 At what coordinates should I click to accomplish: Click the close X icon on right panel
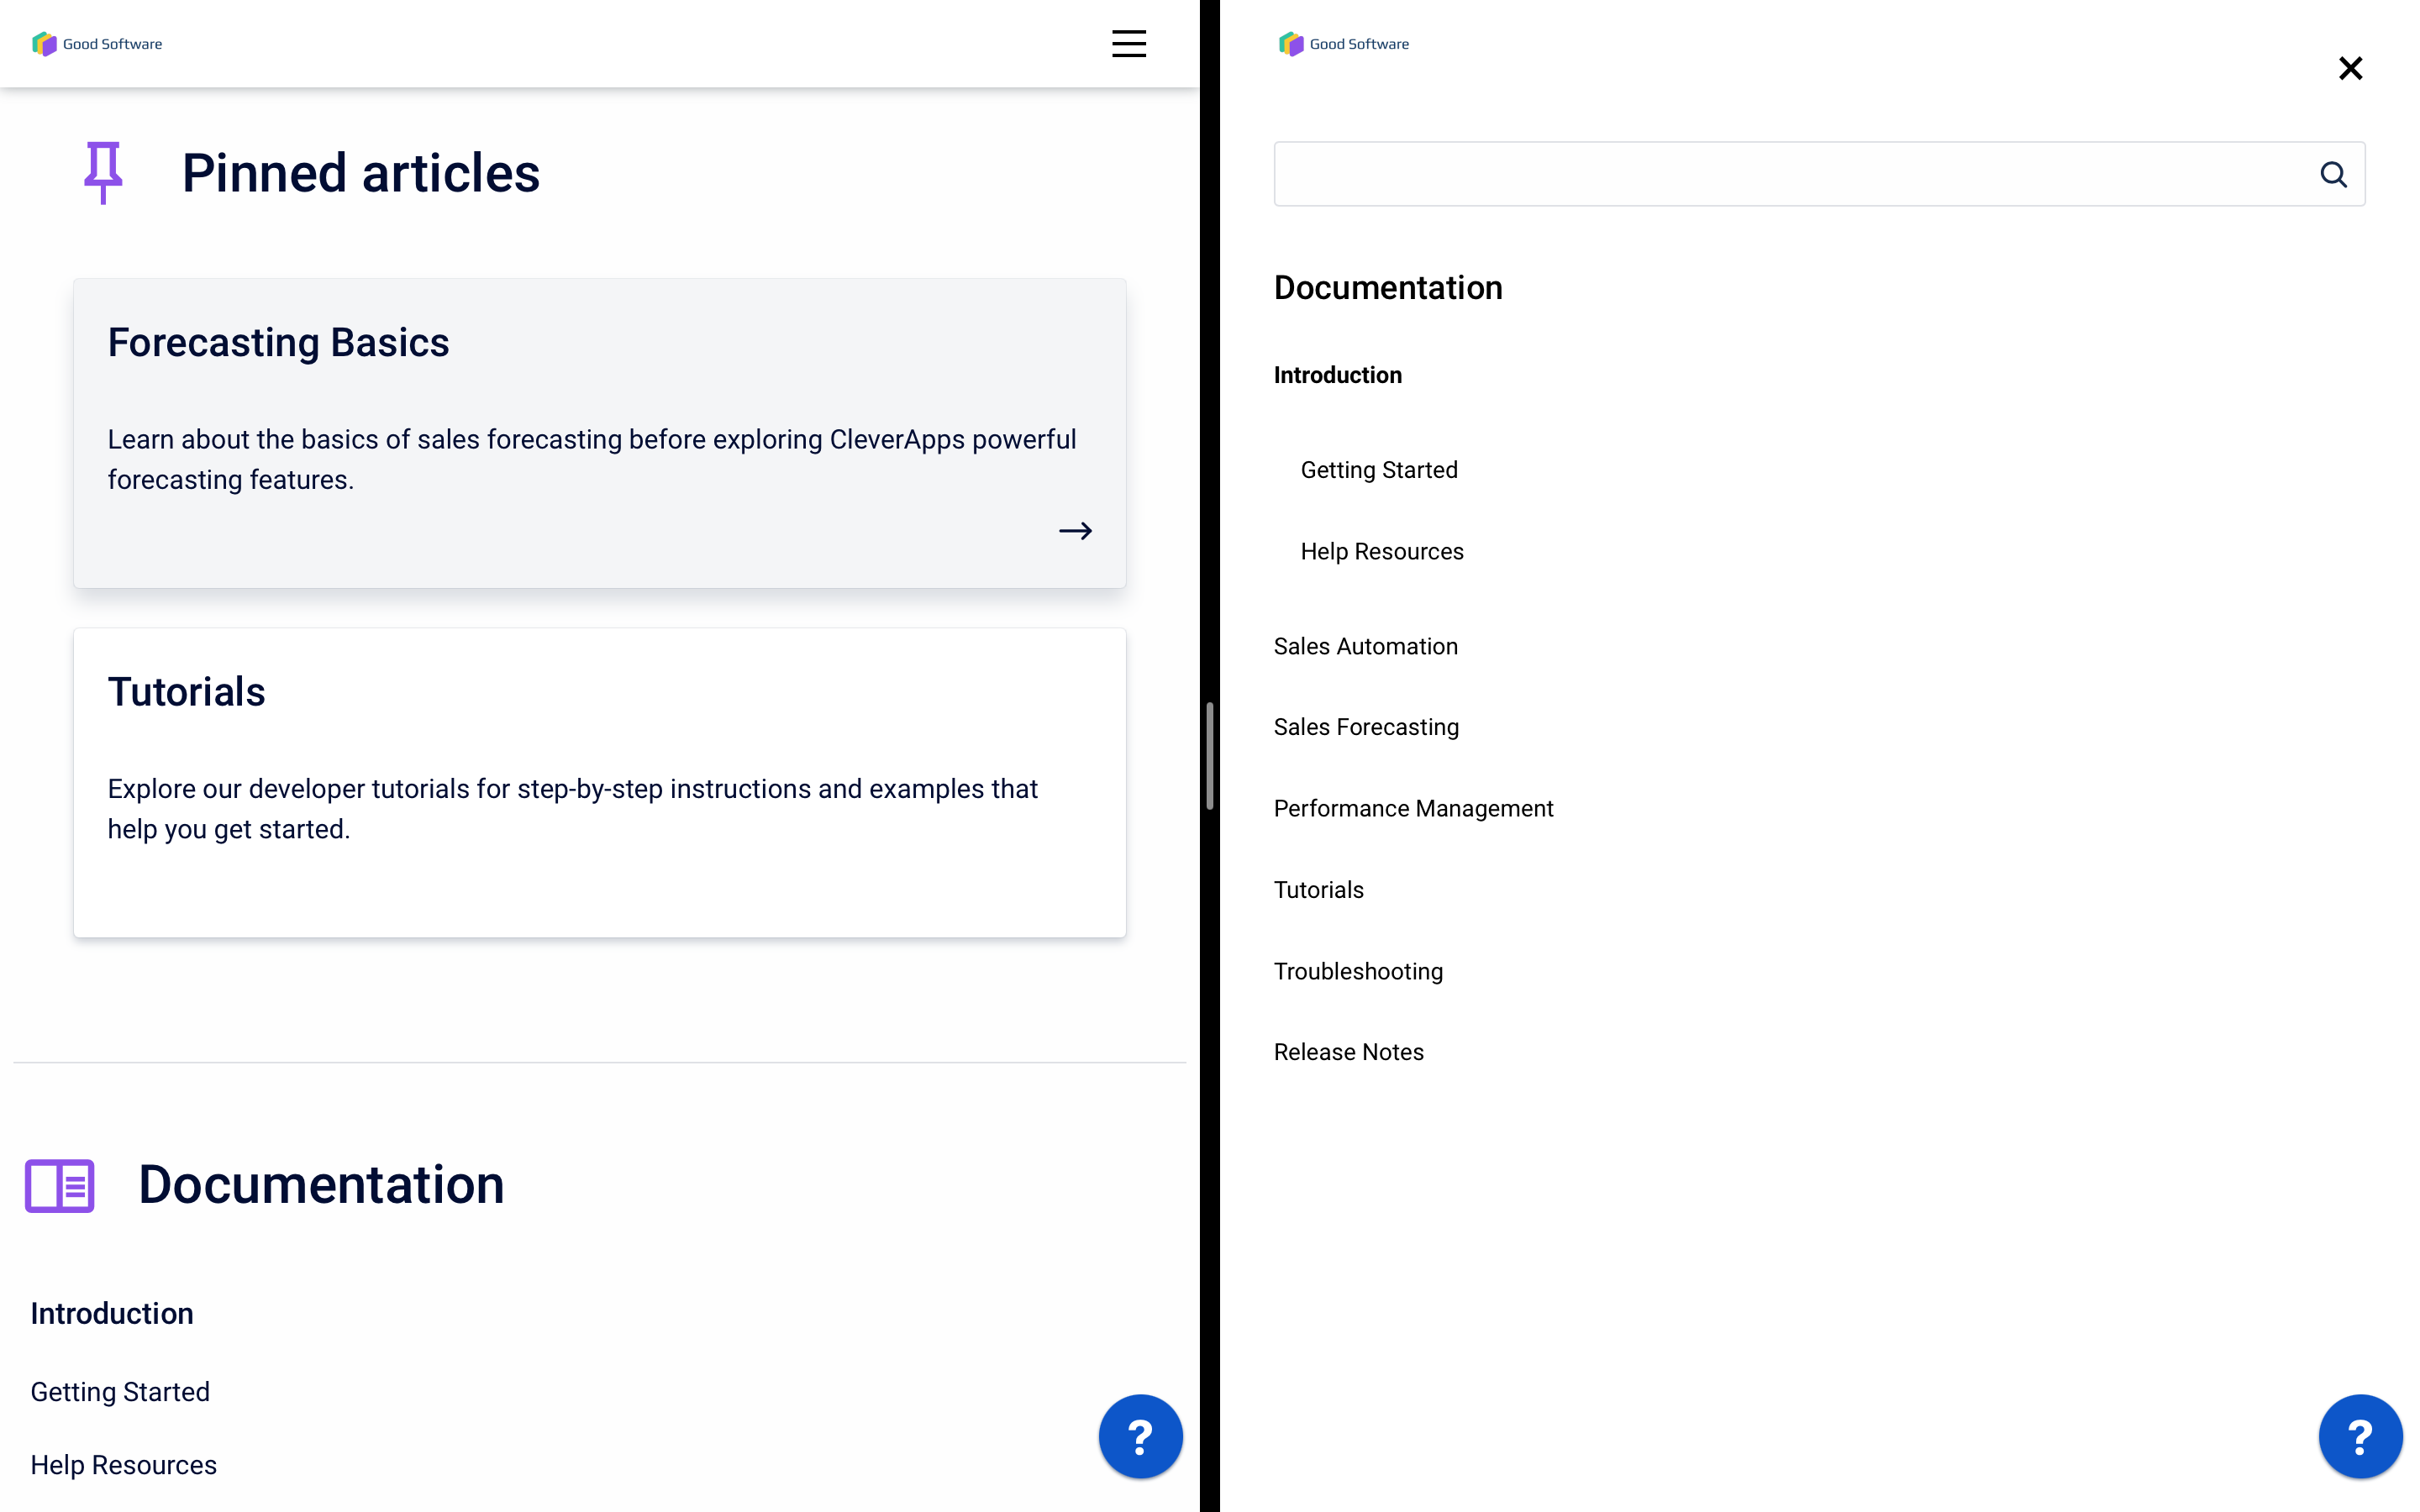(2349, 68)
